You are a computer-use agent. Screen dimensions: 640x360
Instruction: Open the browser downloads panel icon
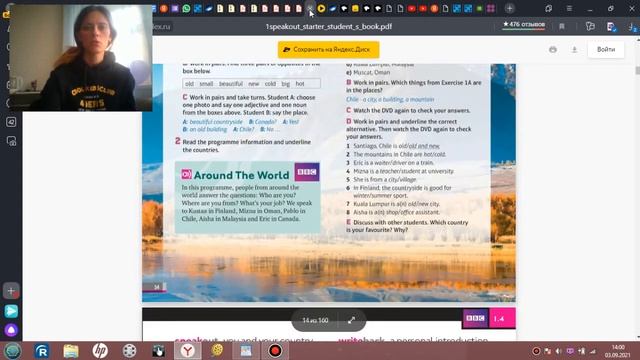[x=632, y=27]
